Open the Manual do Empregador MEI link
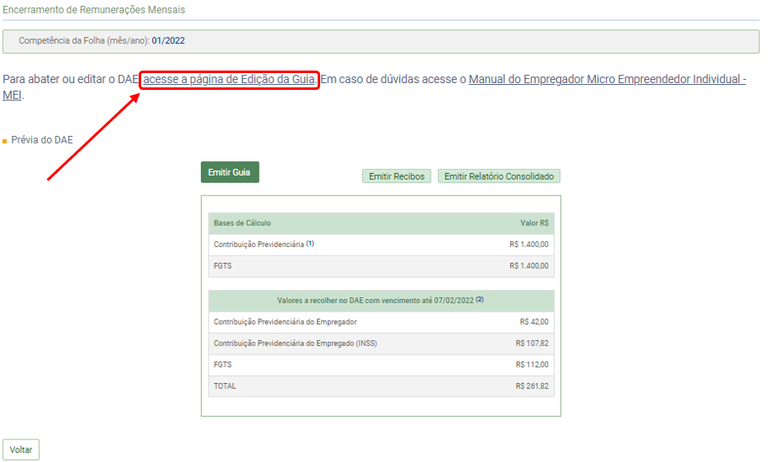Screen dimensions: 768x462 606,79
